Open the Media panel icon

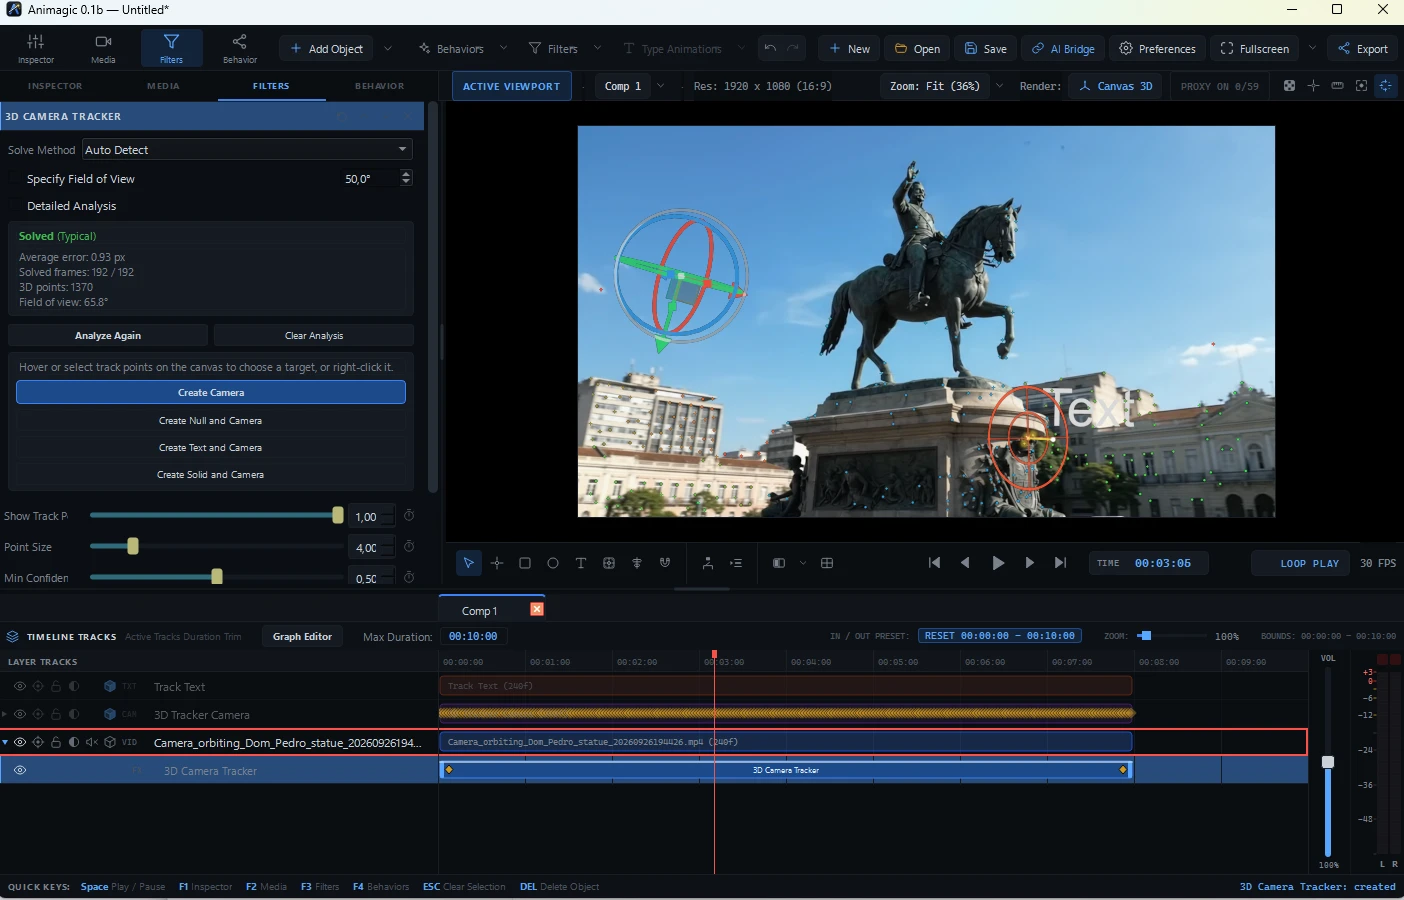103,48
